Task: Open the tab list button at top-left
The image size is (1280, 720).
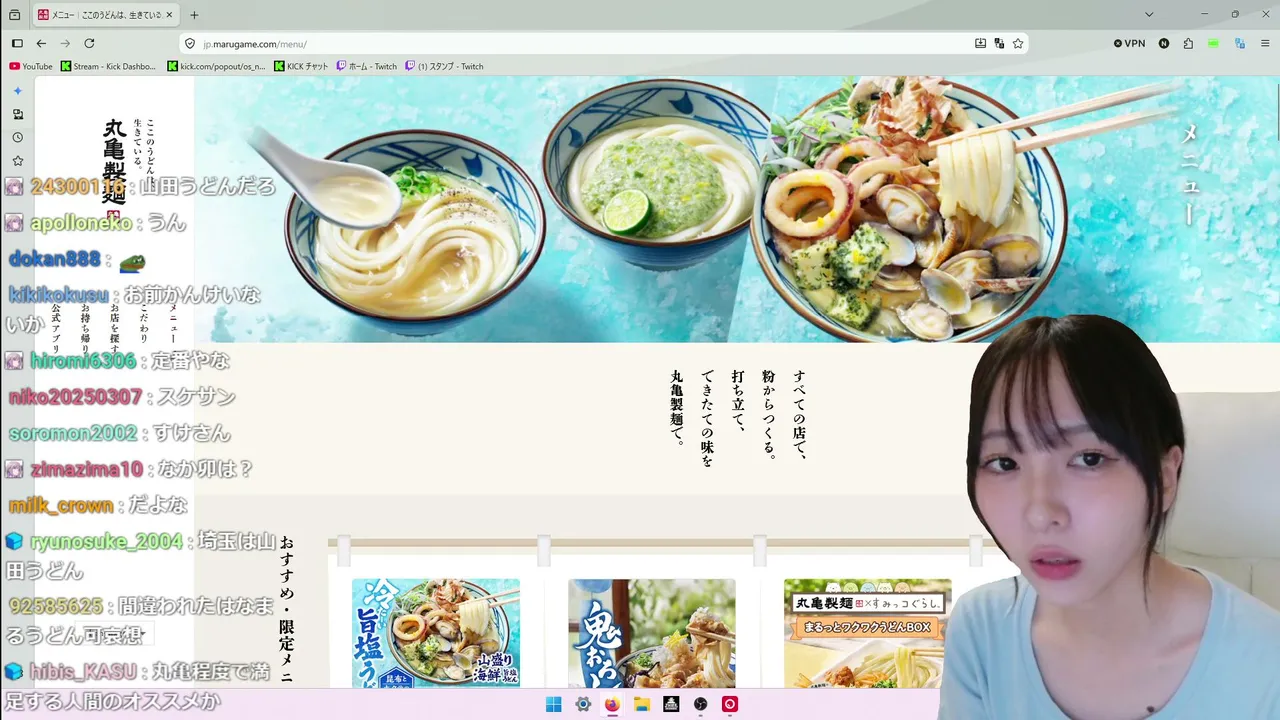Action: [x=14, y=15]
